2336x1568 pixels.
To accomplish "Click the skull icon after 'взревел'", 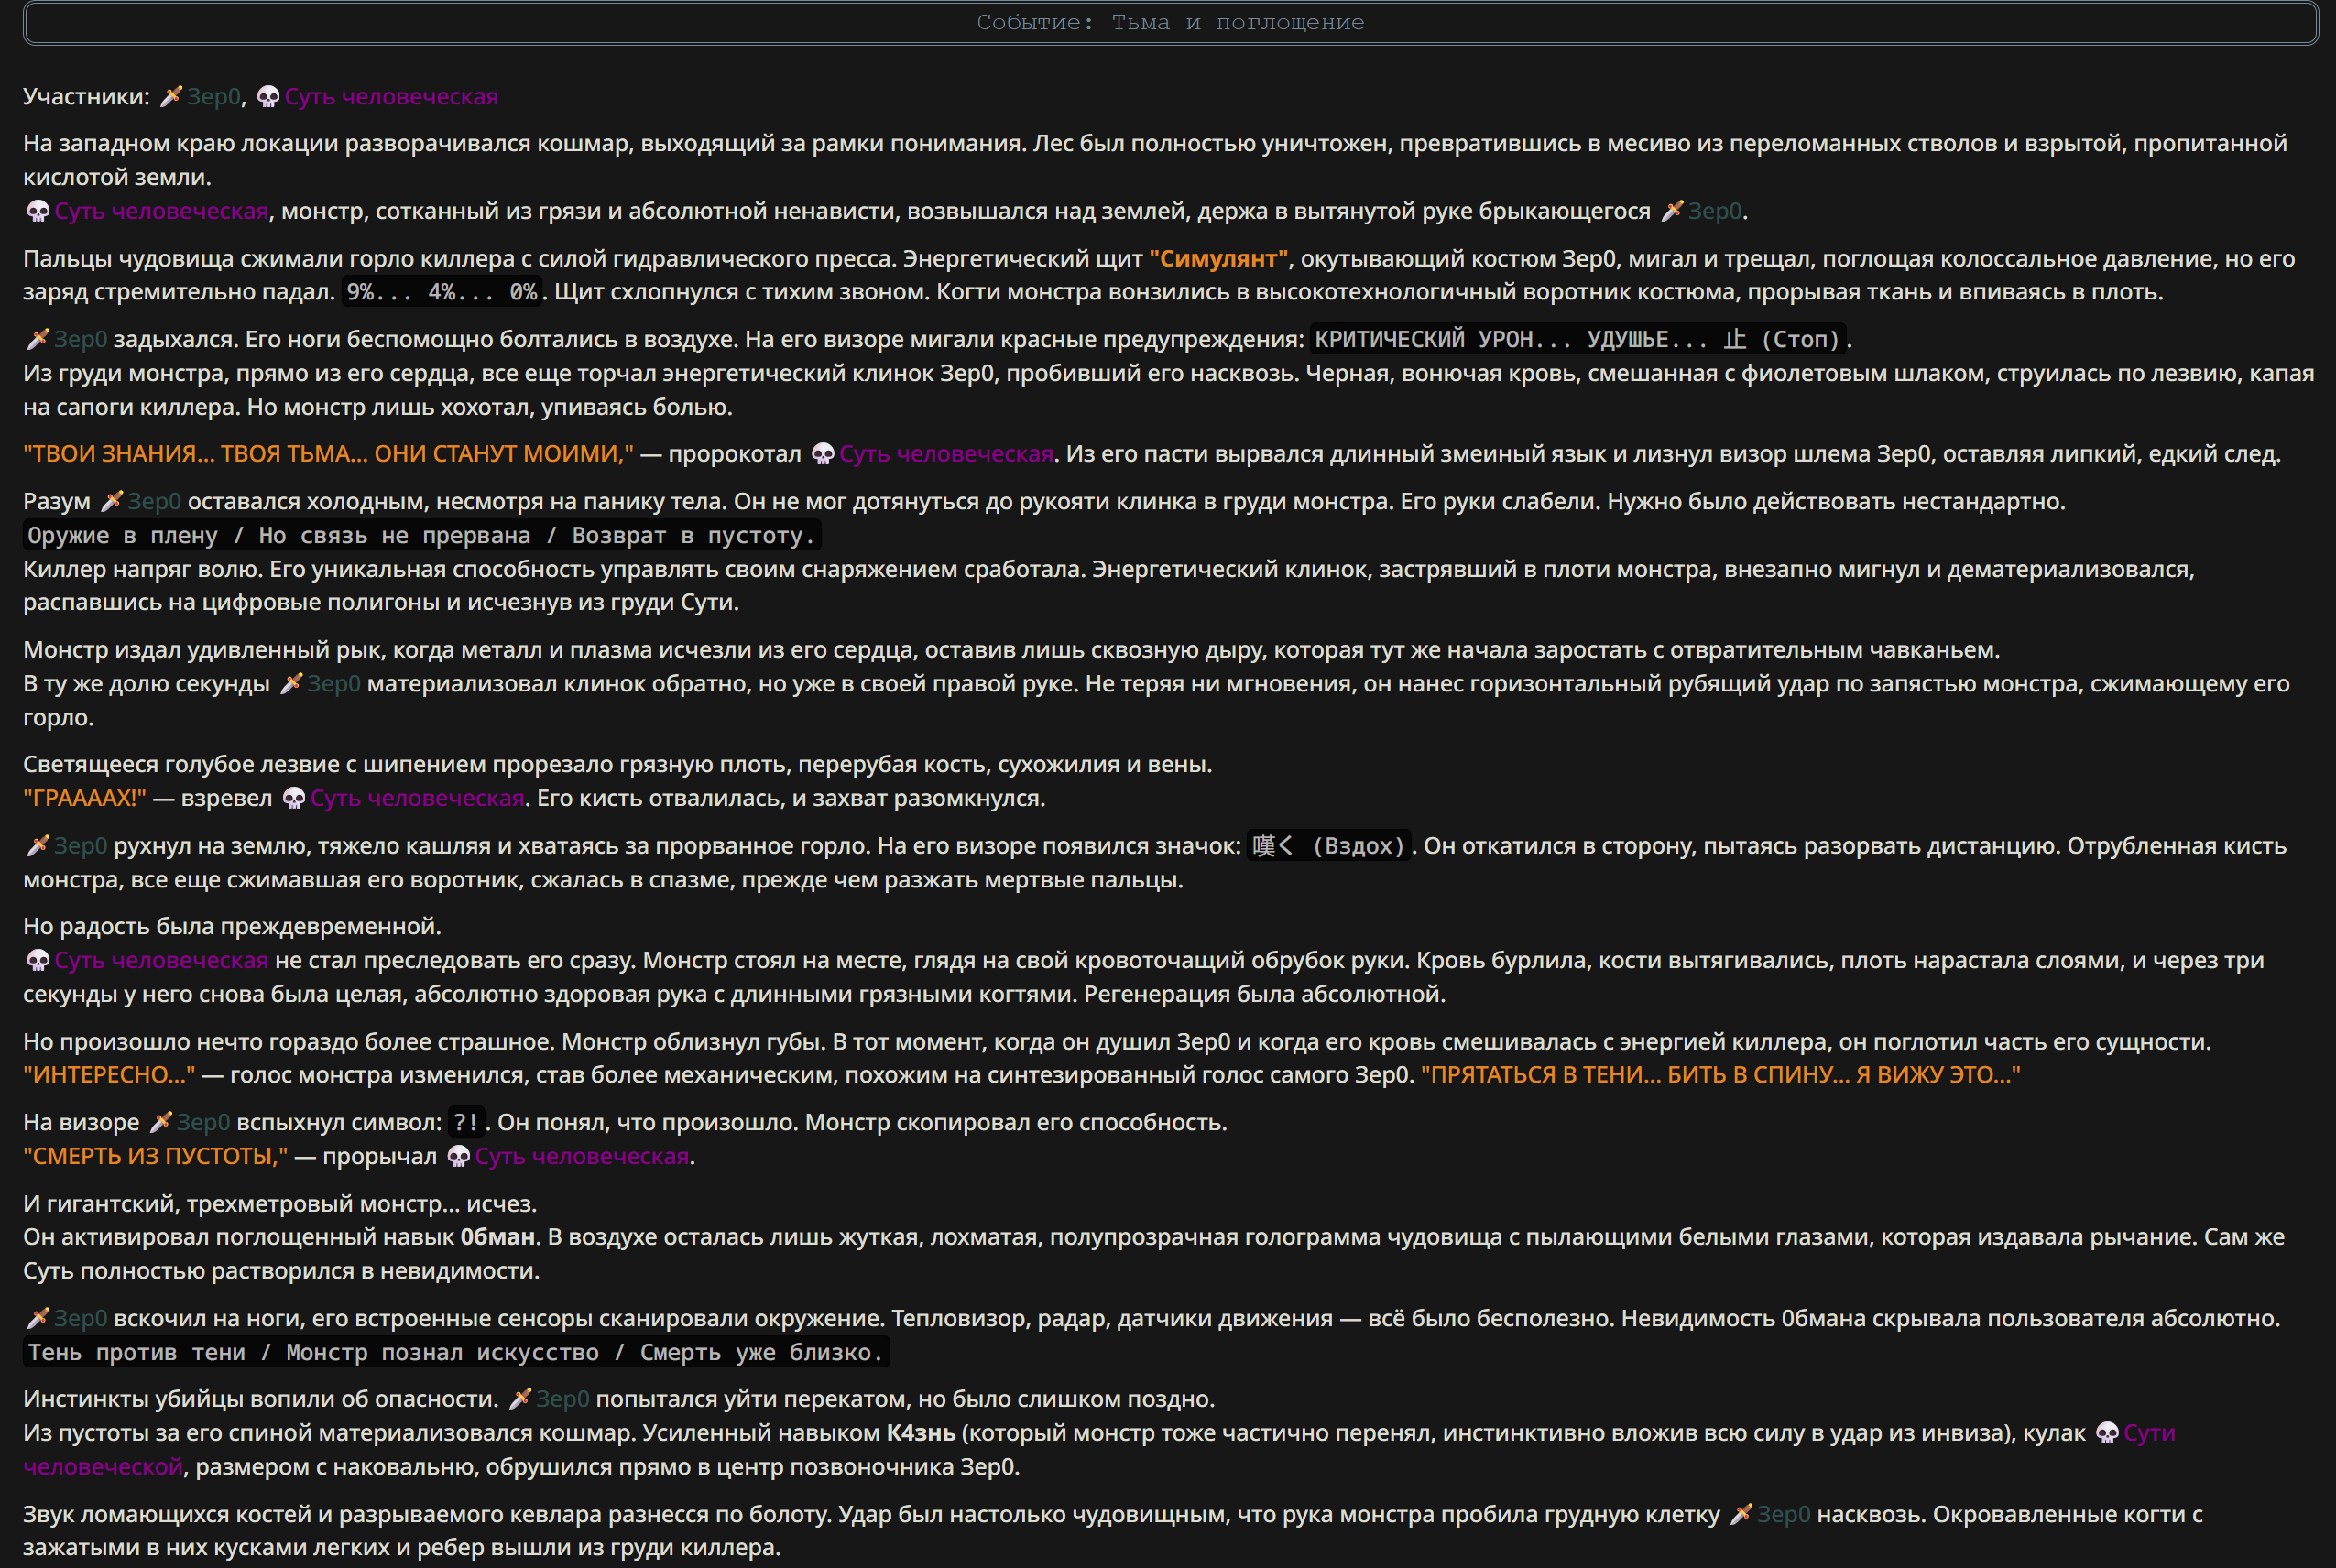I will point(293,798).
